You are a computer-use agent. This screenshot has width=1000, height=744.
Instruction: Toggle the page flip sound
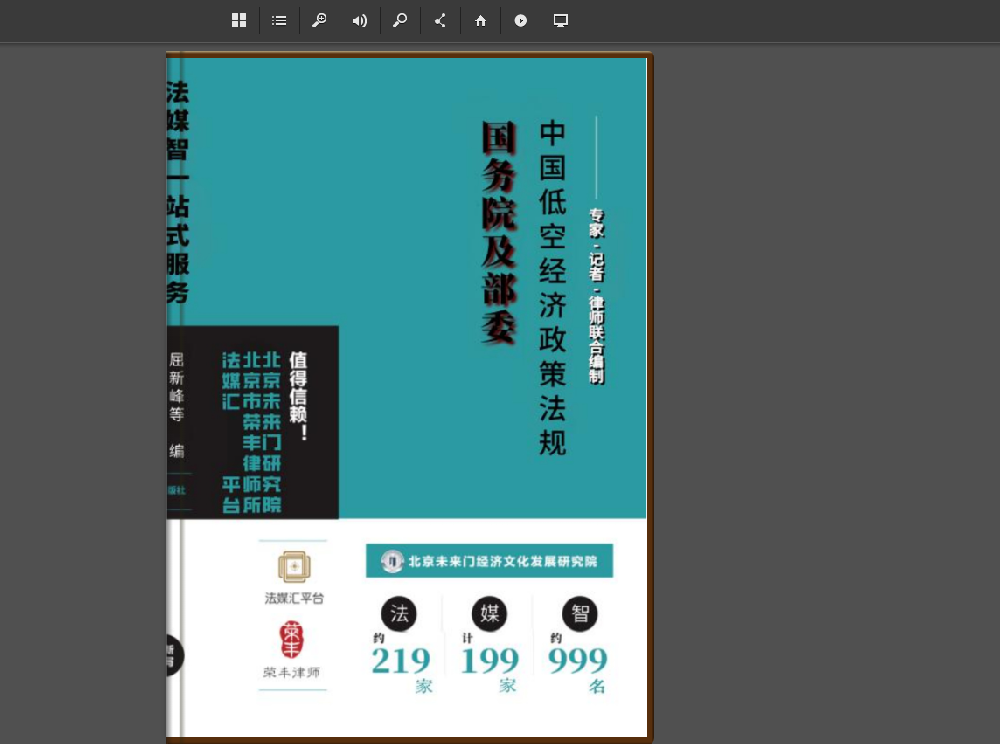click(359, 21)
